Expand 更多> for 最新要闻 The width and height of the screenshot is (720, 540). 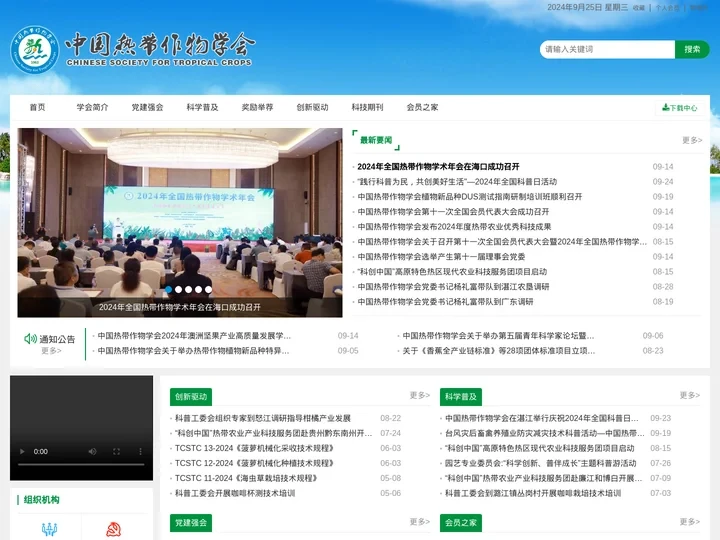(692, 140)
